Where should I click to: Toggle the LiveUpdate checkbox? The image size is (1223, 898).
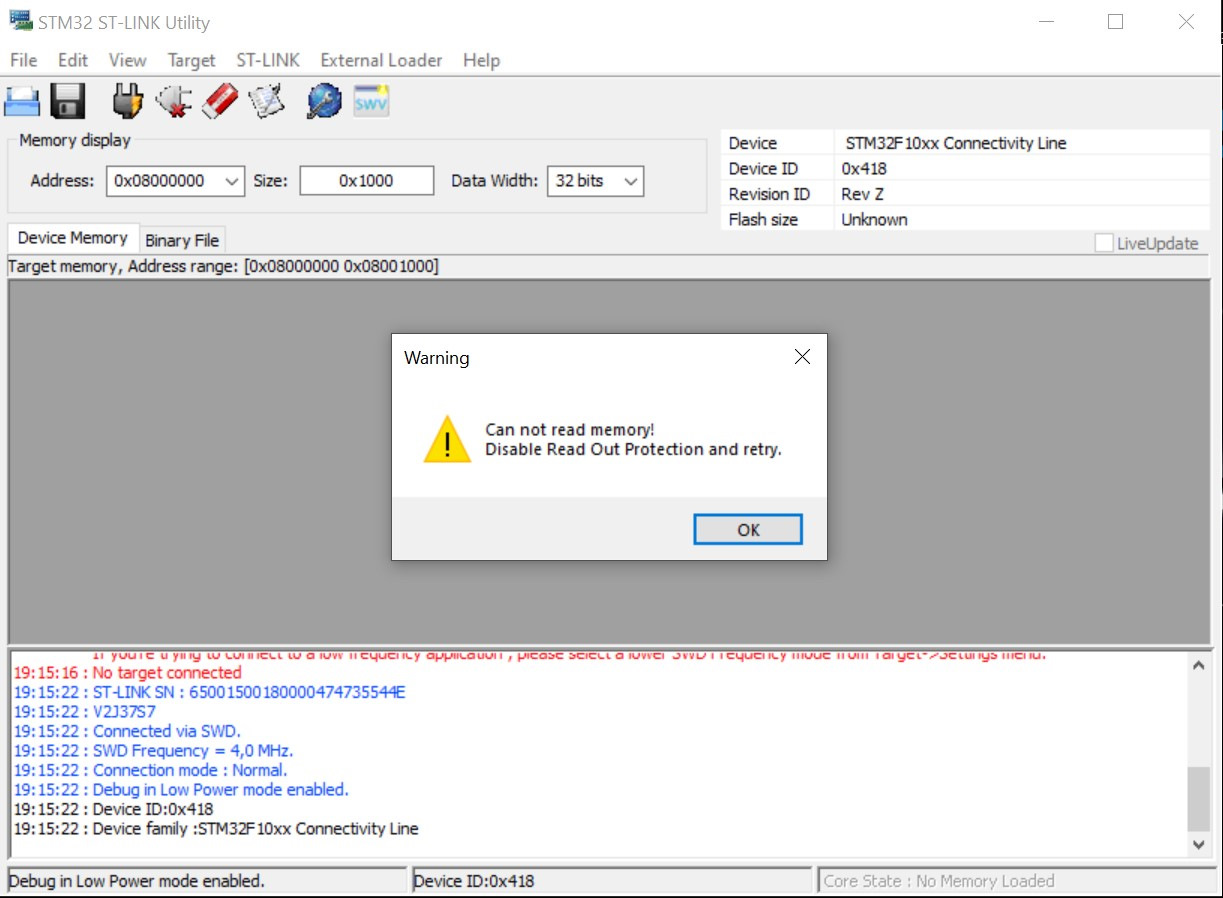pyautogui.click(x=1103, y=243)
